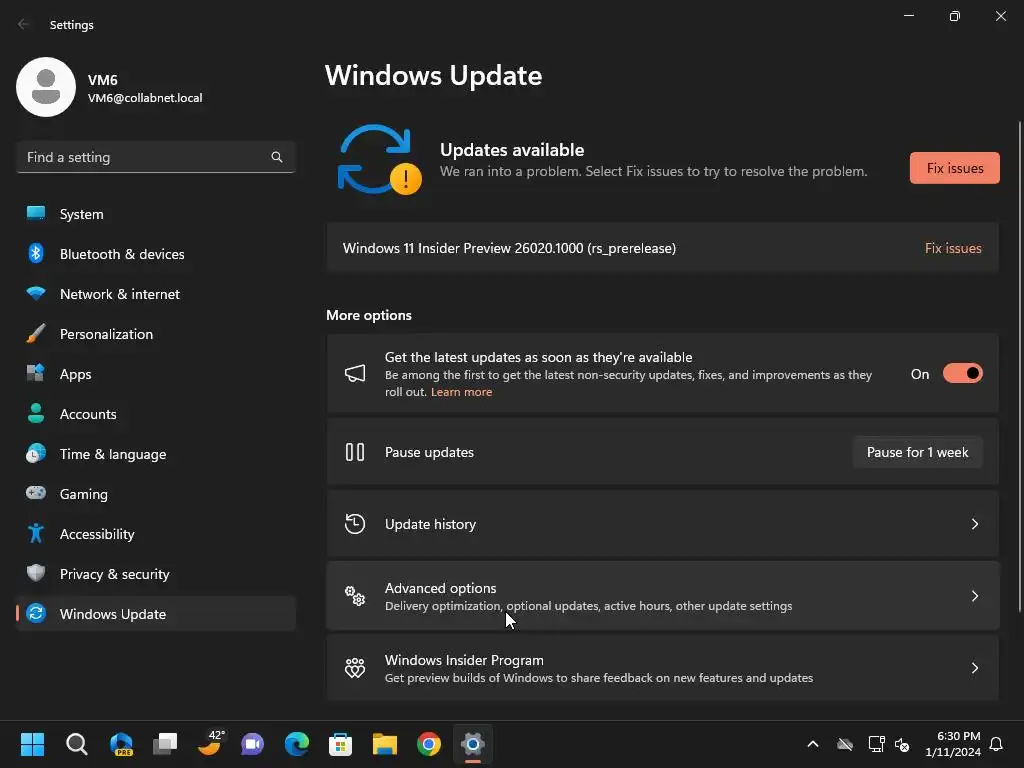
Task: Go to Network & internet settings
Action: click(x=155, y=294)
